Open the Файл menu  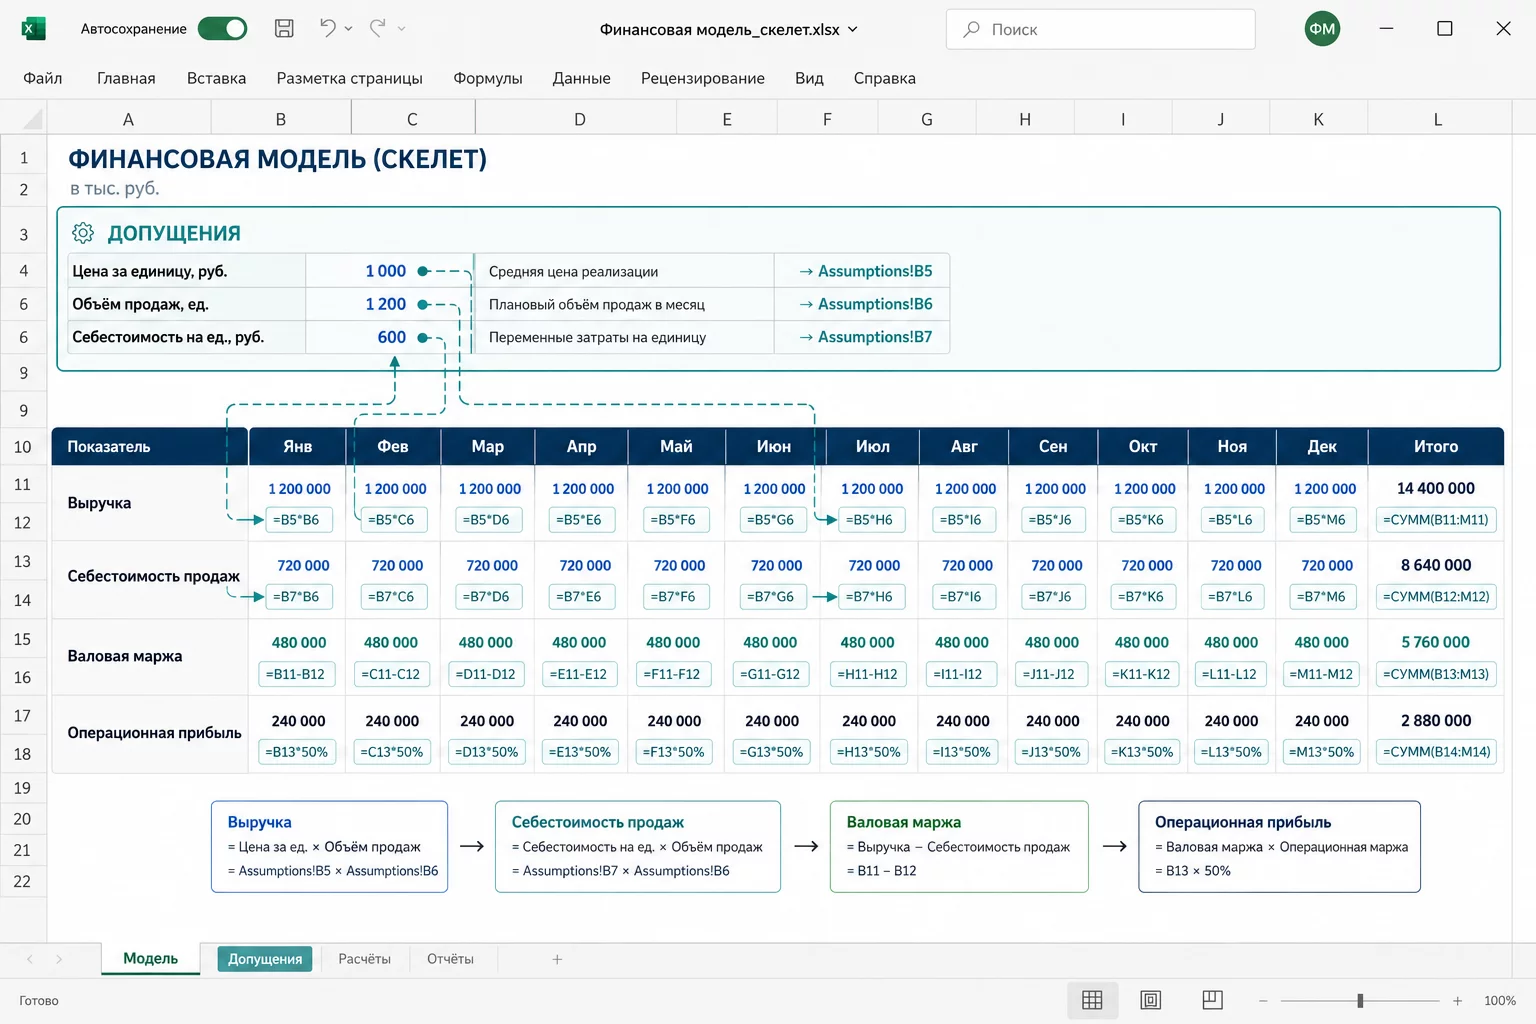coord(43,78)
